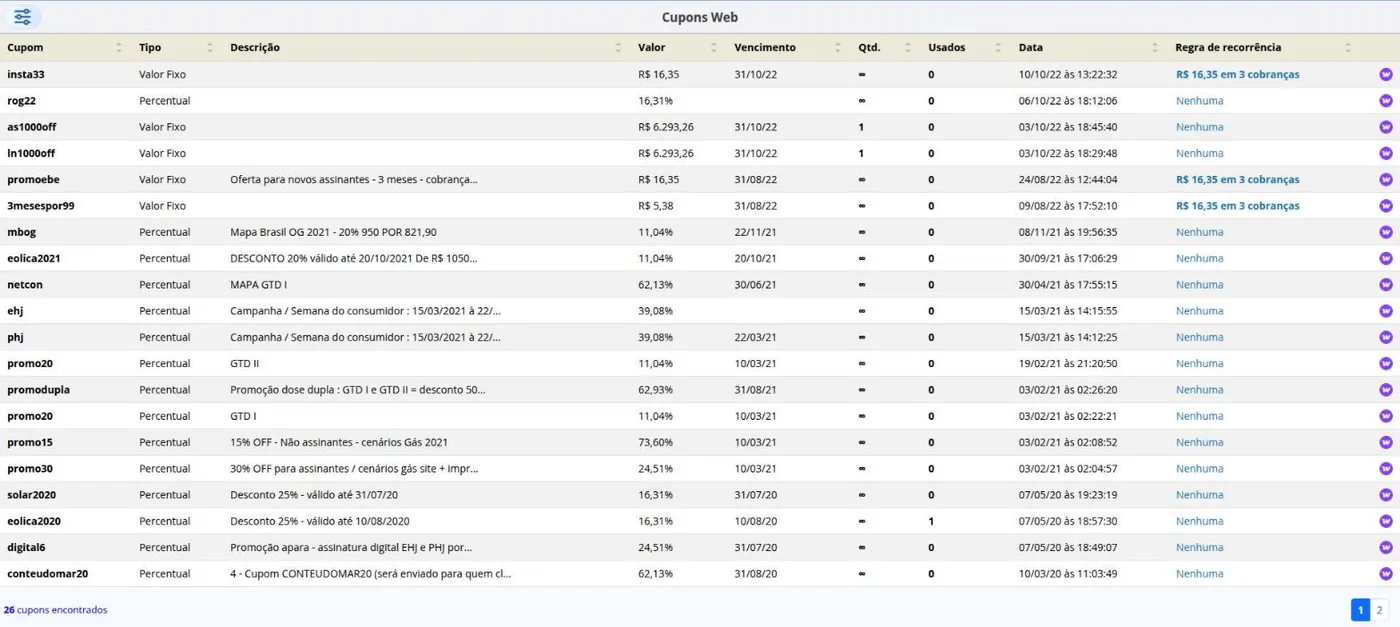1400x627 pixels.
Task: Select the insta33 coupon name
Action: (x=26, y=74)
